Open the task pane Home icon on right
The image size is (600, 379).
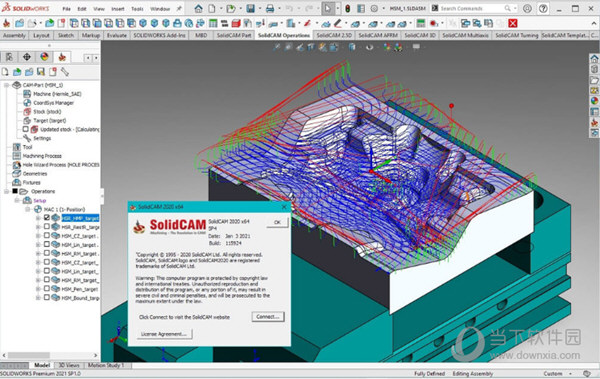(x=594, y=59)
